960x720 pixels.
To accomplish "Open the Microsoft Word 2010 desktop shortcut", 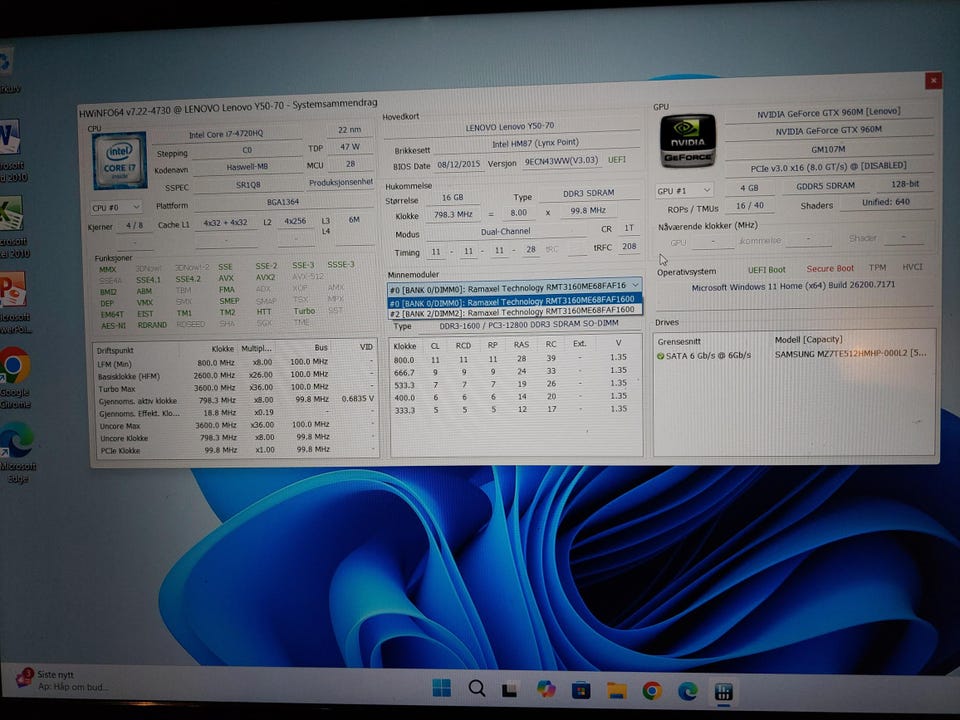I will coord(12,151).
